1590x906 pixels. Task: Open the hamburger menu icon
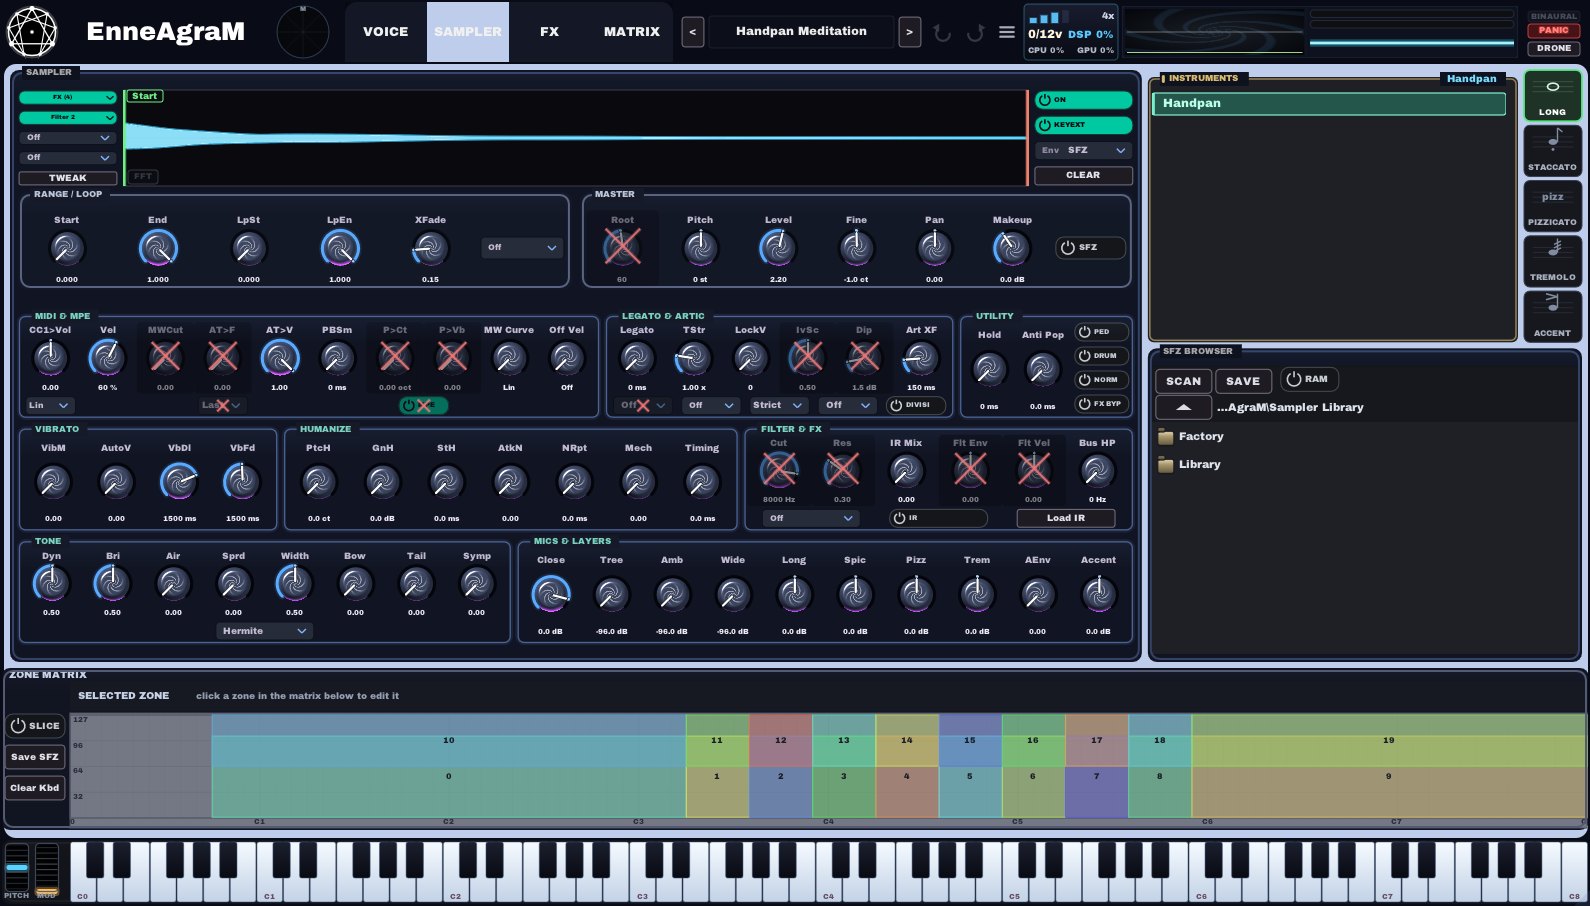pos(1007,32)
